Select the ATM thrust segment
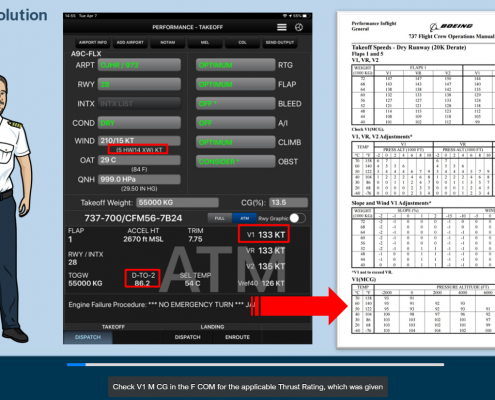The image size is (495, 400). pyautogui.click(x=244, y=218)
